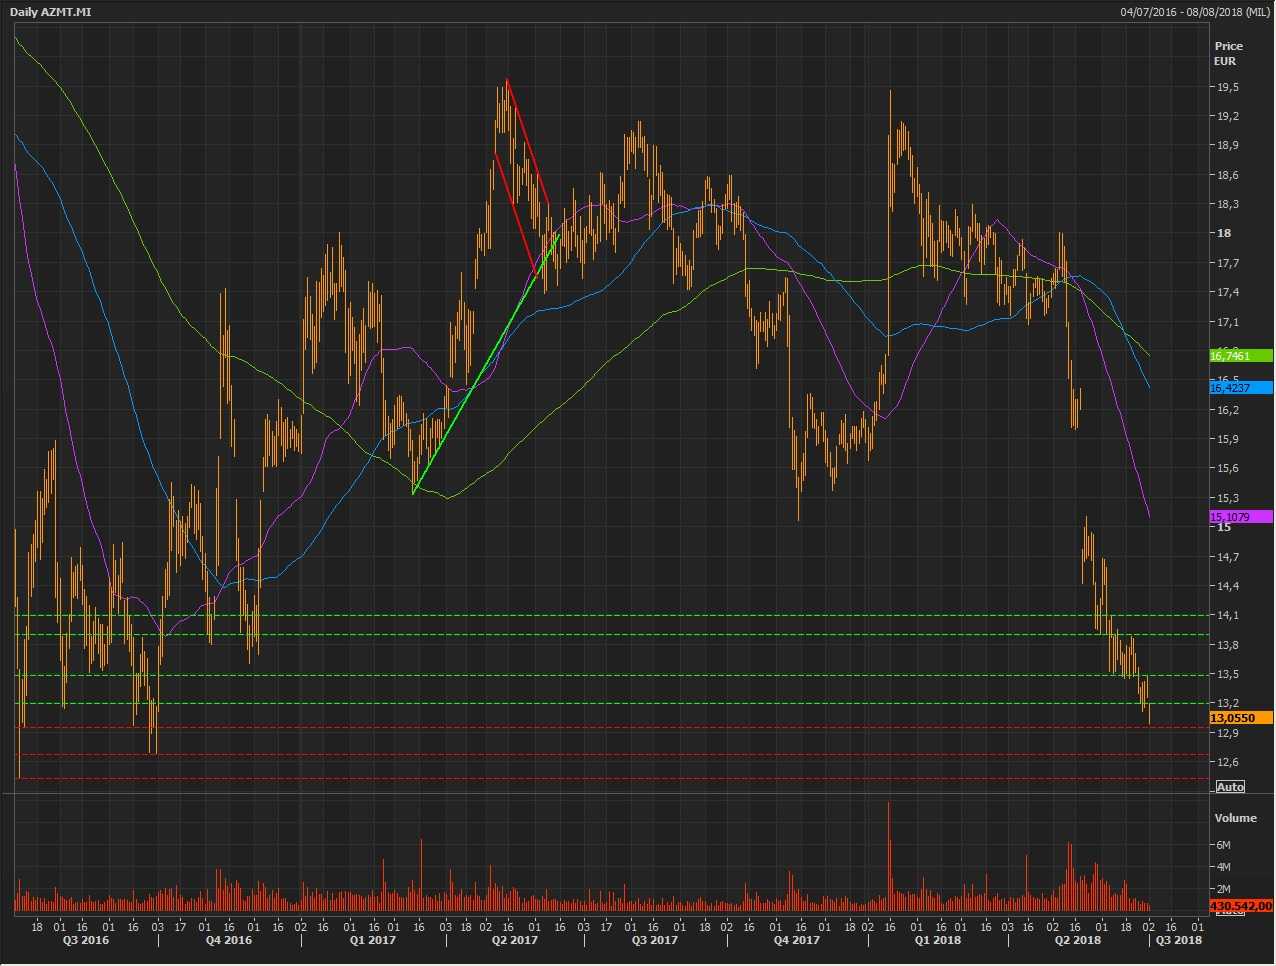This screenshot has width=1276, height=966.
Task: Select the green 16,7461 moving average tag
Action: pos(1240,356)
